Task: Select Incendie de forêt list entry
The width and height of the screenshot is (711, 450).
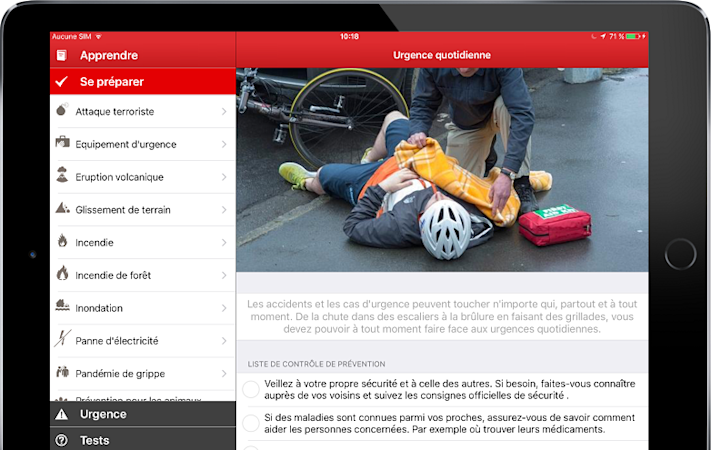Action: coord(143,275)
